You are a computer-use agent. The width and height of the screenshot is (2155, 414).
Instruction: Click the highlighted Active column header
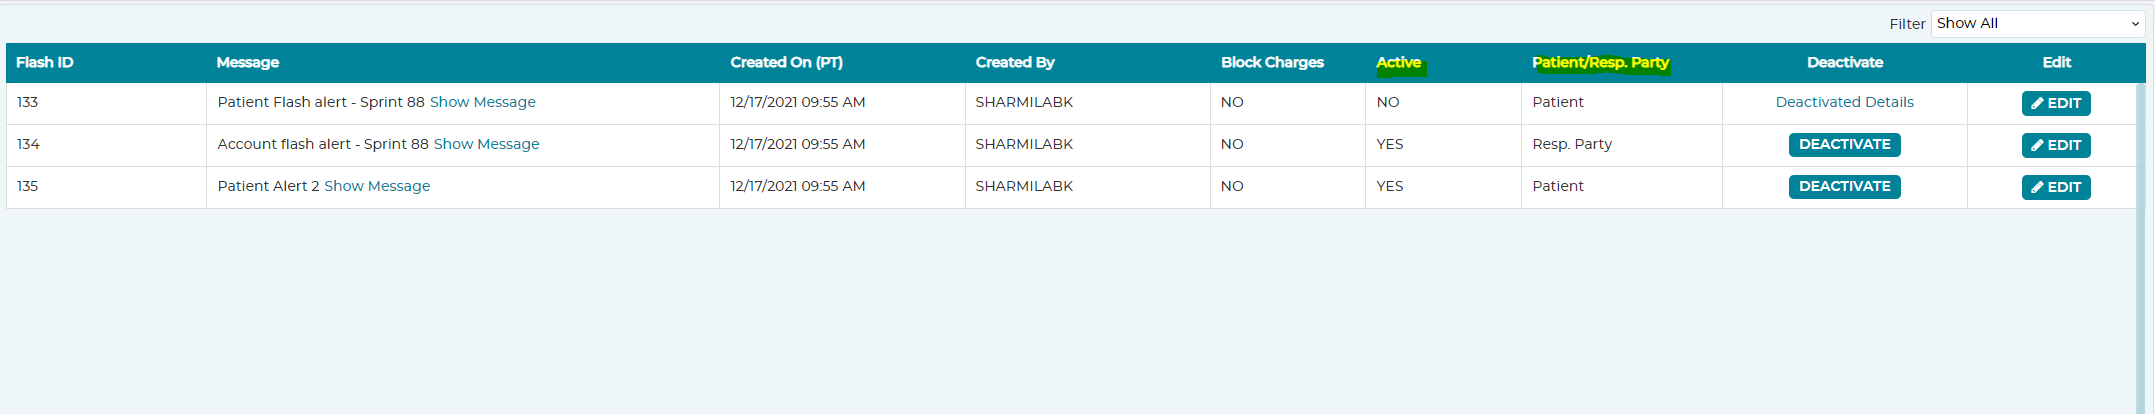[x=1398, y=62]
